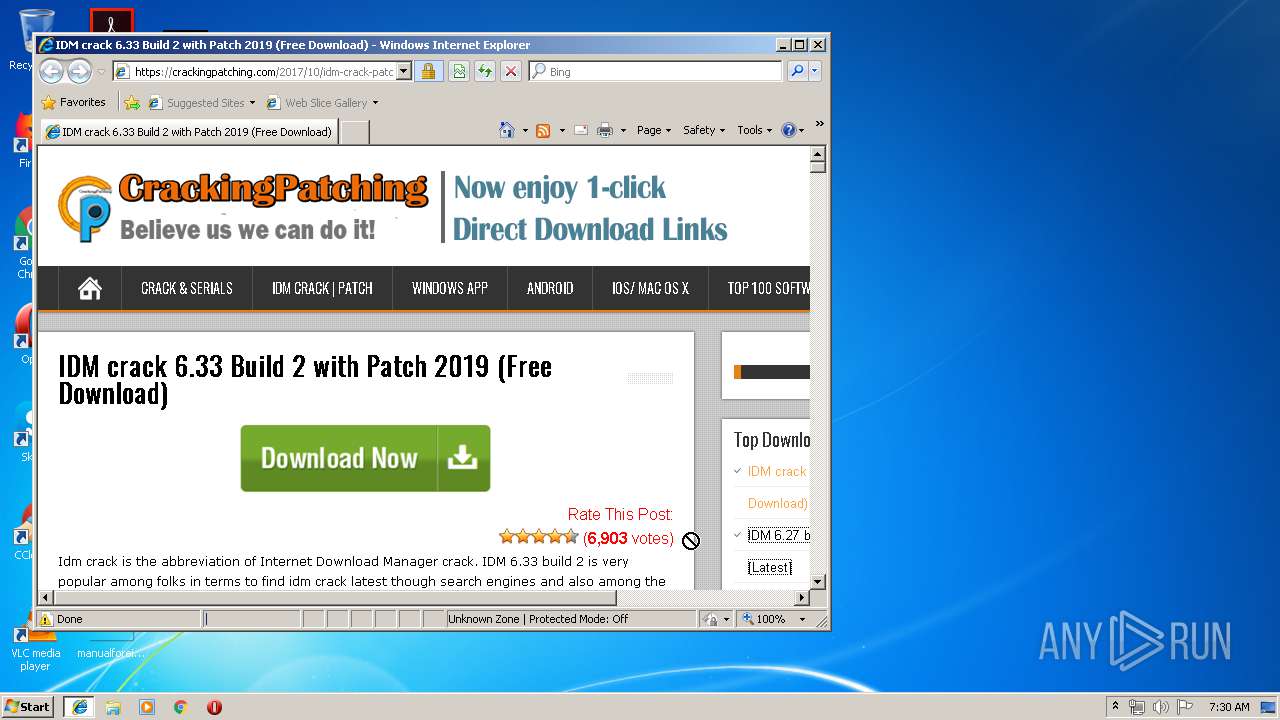Open ANDROID menu item
Screen dimensions: 1280x720
click(550, 288)
